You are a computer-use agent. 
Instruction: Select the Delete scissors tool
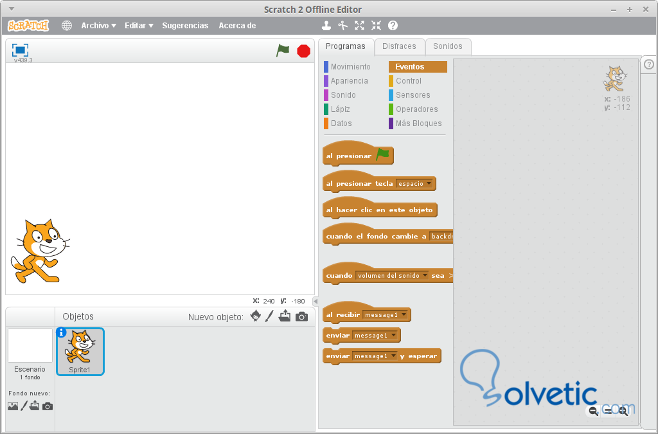pos(343,26)
